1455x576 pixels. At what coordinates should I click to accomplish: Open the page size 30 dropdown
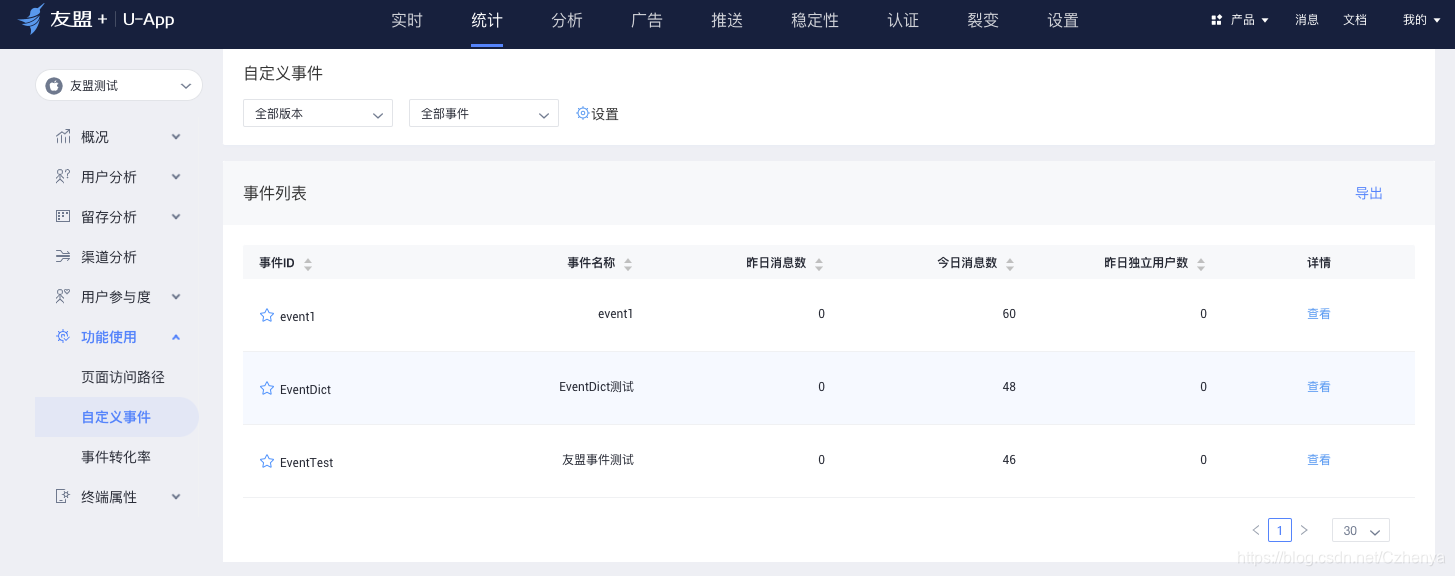[1361, 530]
